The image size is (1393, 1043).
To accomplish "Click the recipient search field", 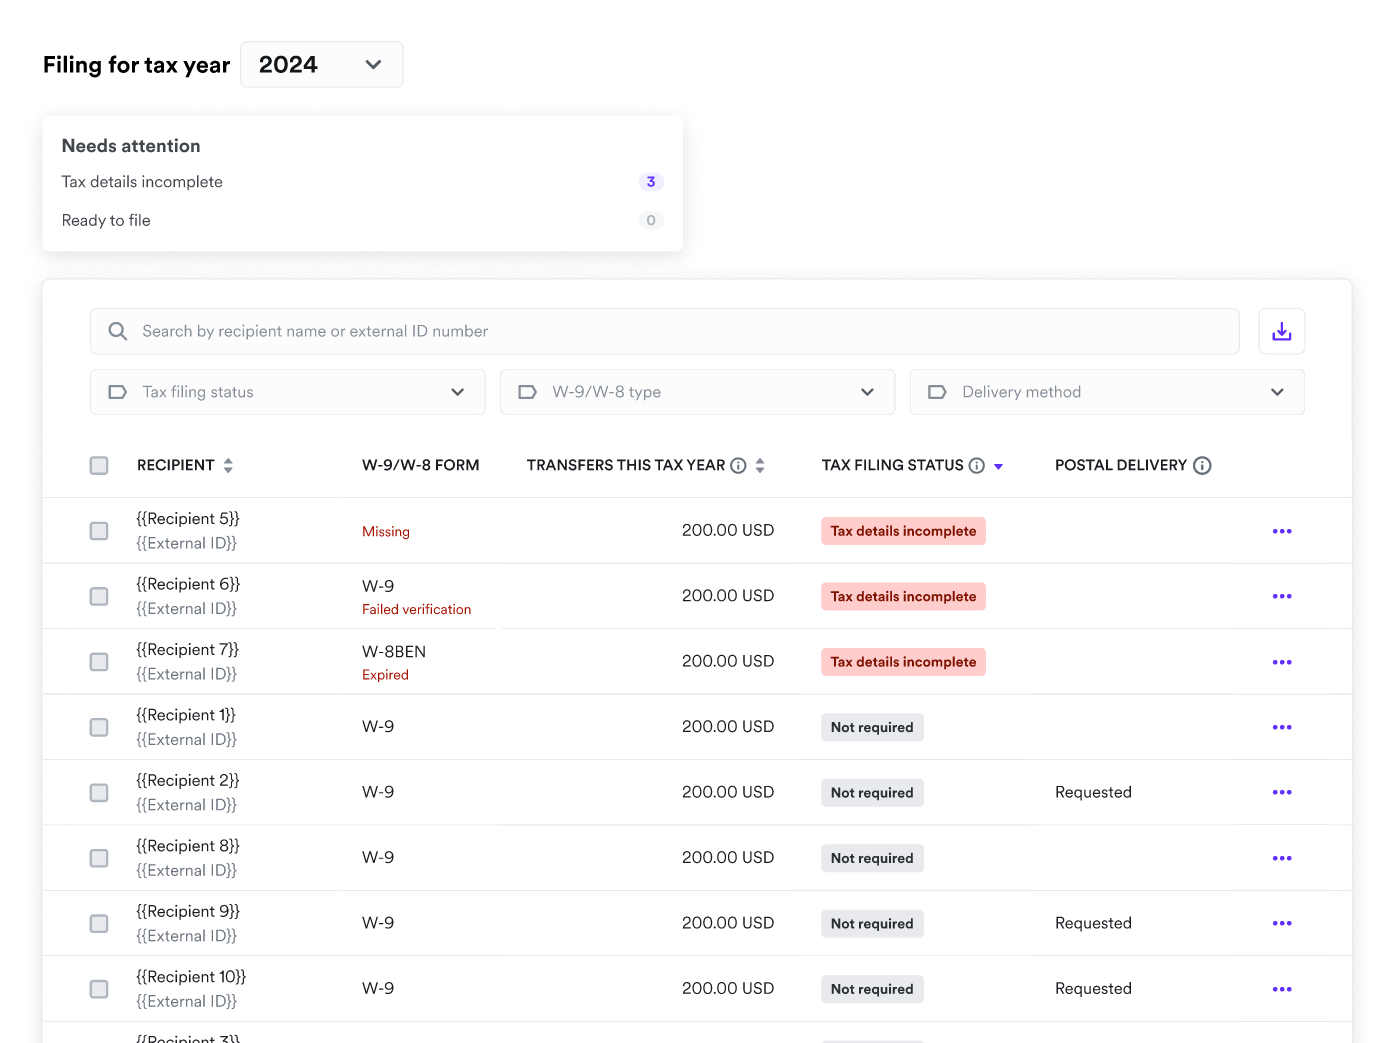I will point(664,331).
